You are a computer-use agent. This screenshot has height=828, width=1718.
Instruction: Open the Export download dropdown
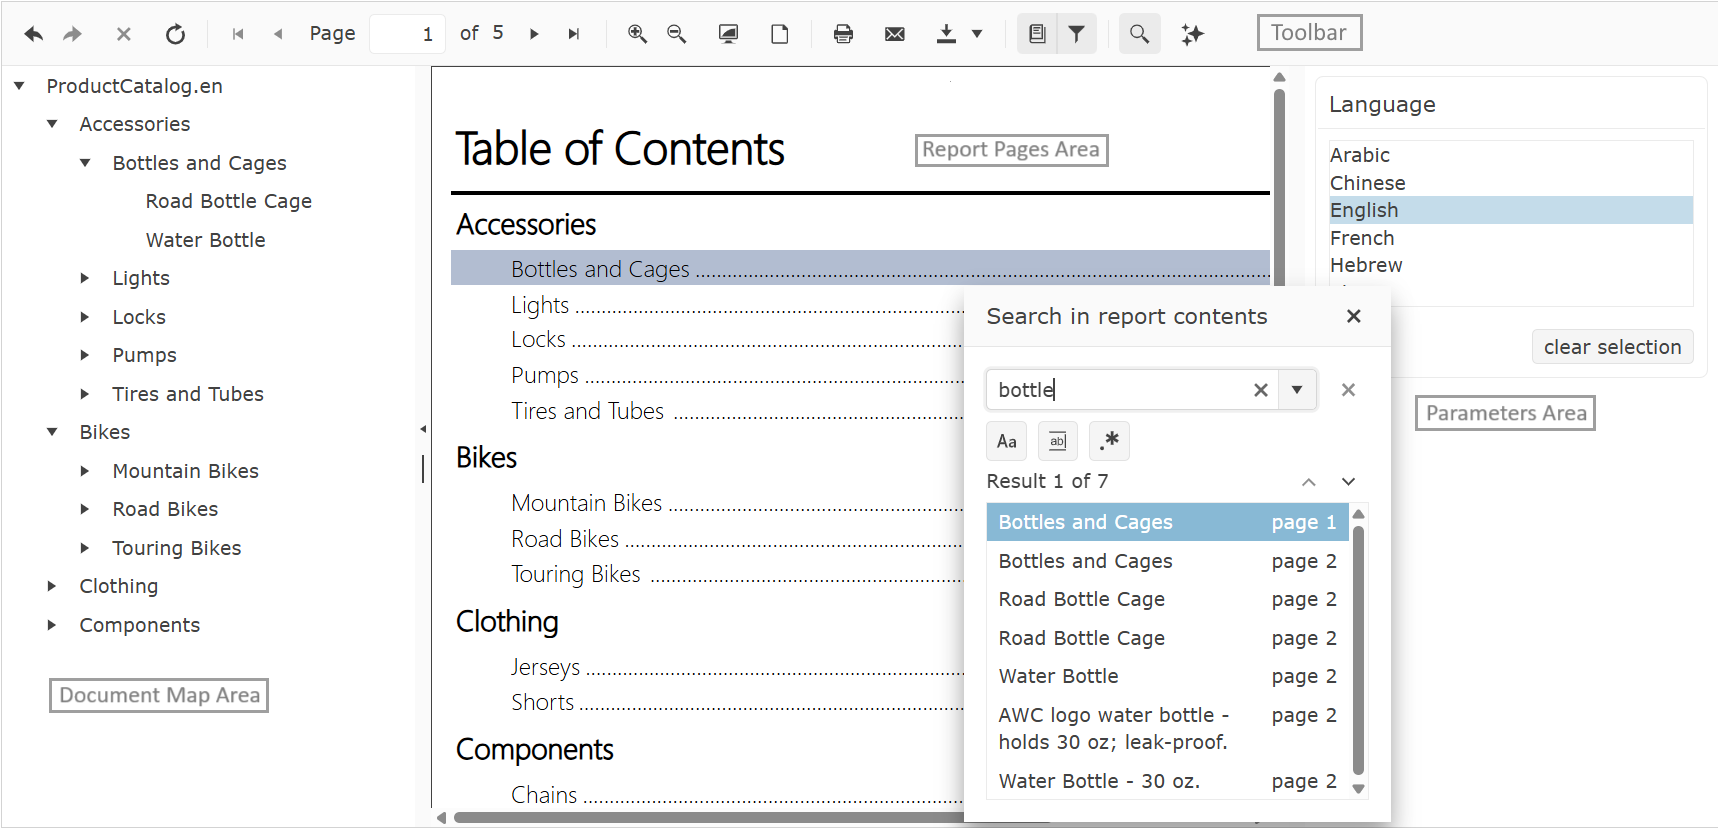point(976,34)
